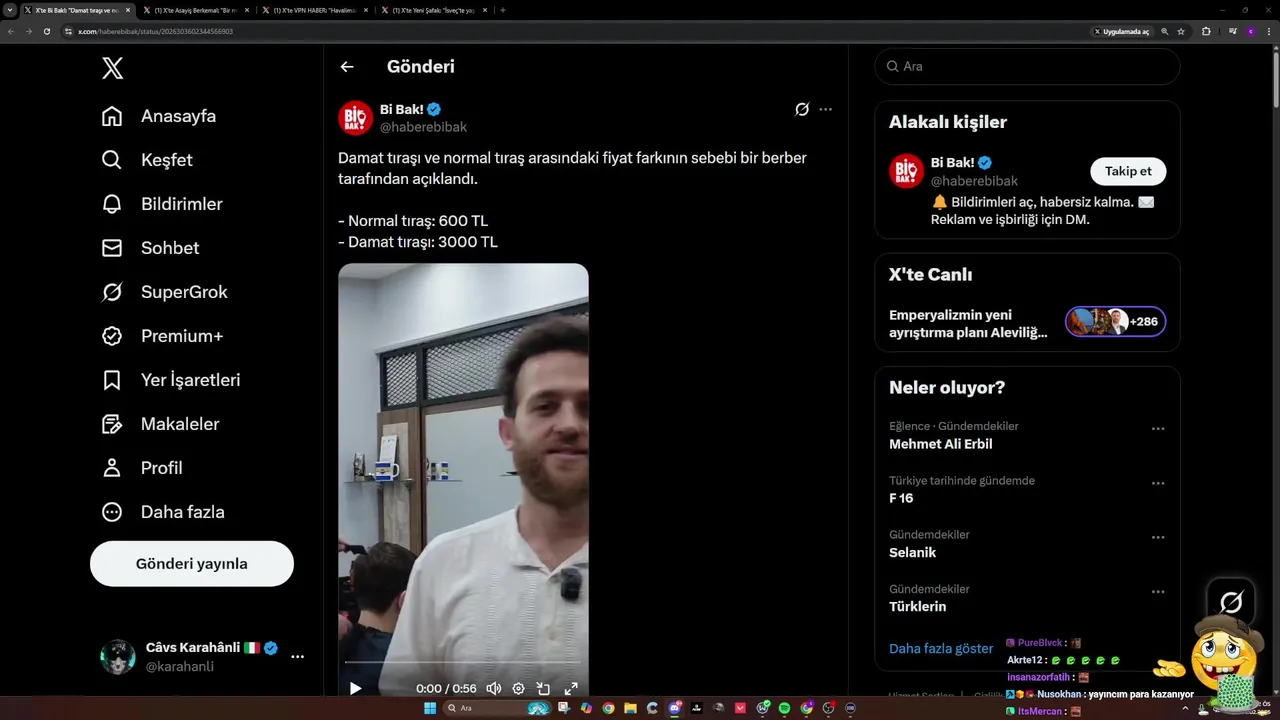This screenshot has width=1280, height=720.
Task: Click Daha fazla göster link
Action: 941,648
